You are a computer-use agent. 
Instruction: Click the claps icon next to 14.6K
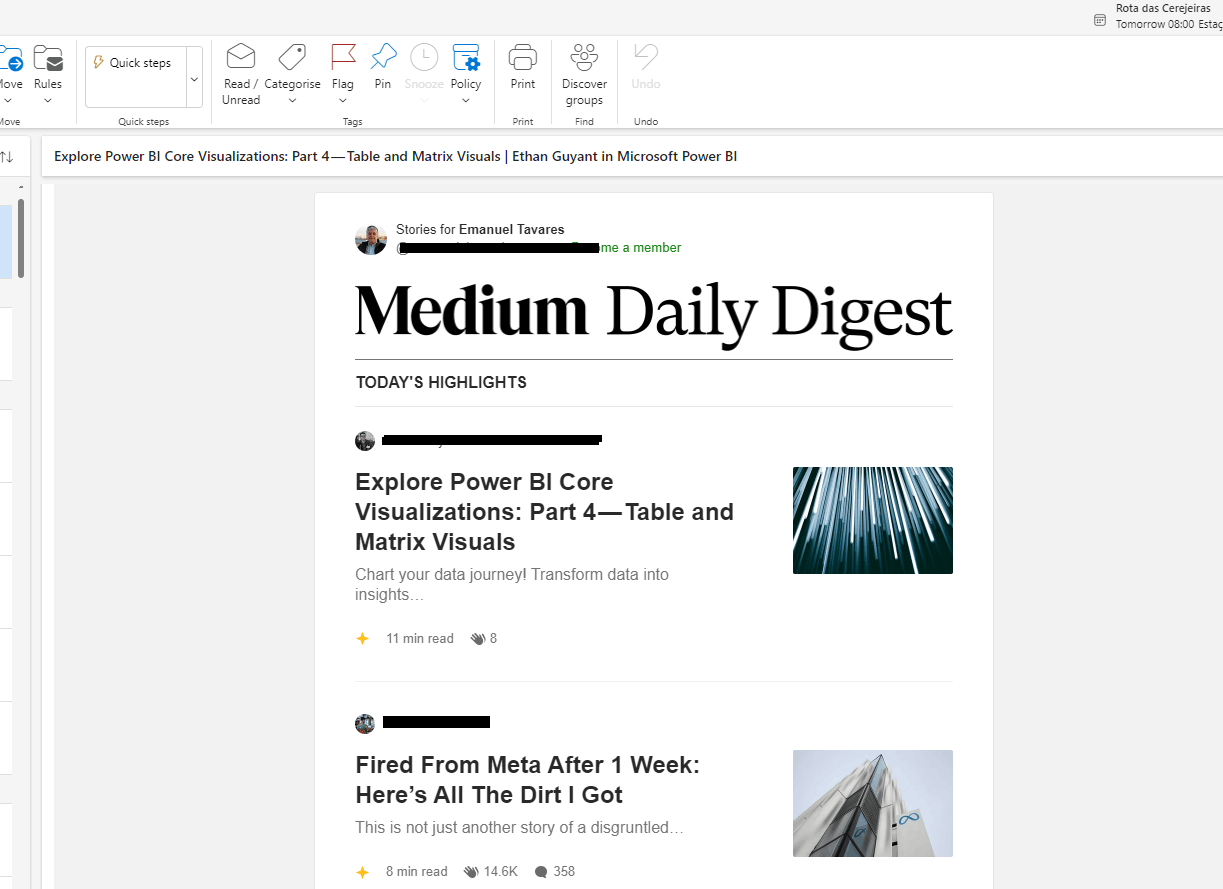[472, 872]
